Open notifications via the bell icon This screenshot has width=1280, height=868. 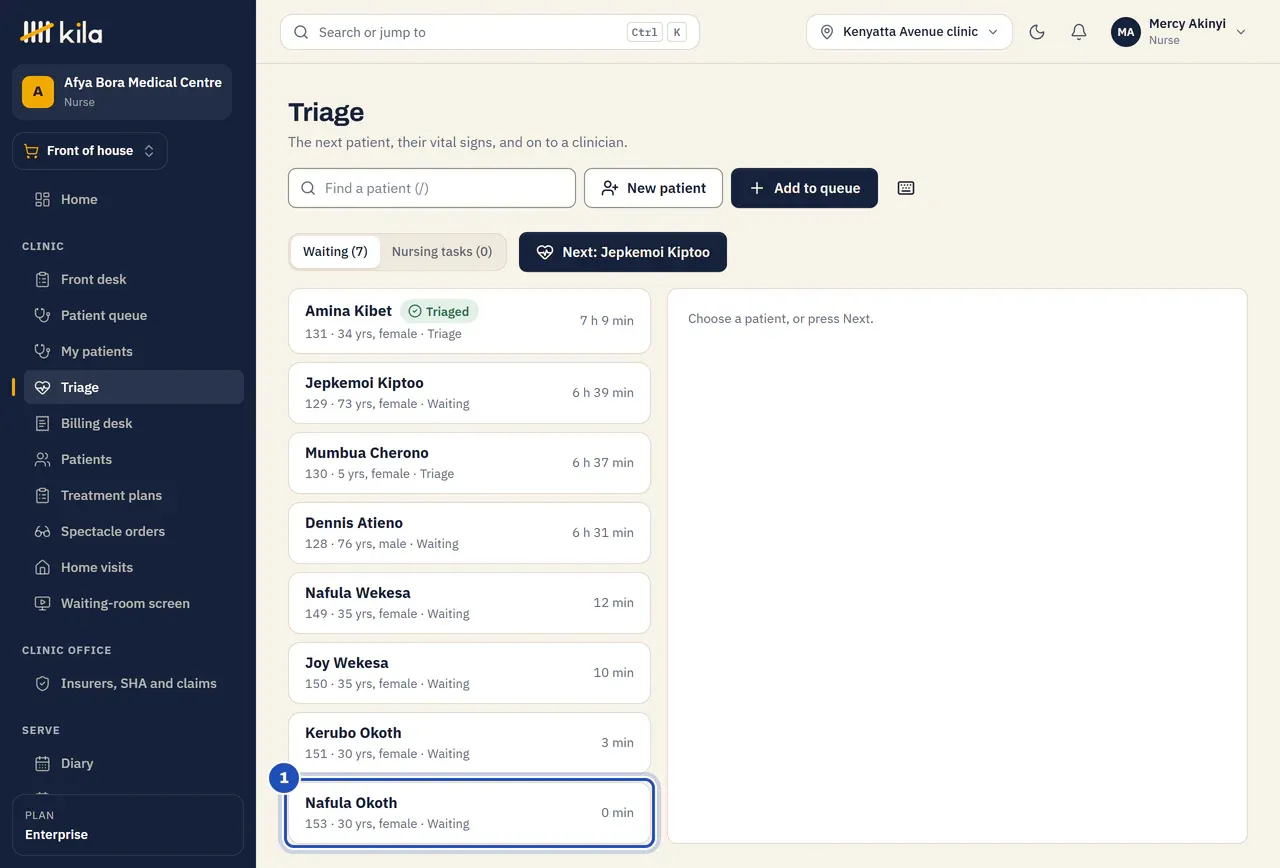coord(1079,32)
